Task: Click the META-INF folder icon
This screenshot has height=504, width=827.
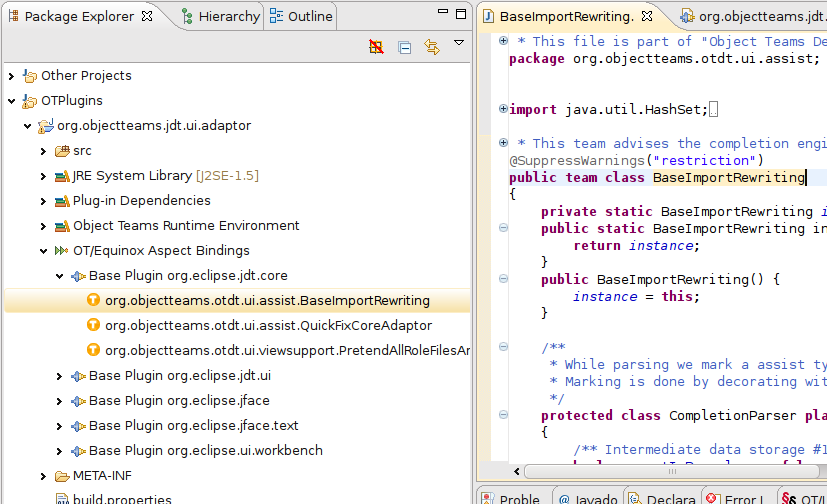Action: [x=62, y=476]
